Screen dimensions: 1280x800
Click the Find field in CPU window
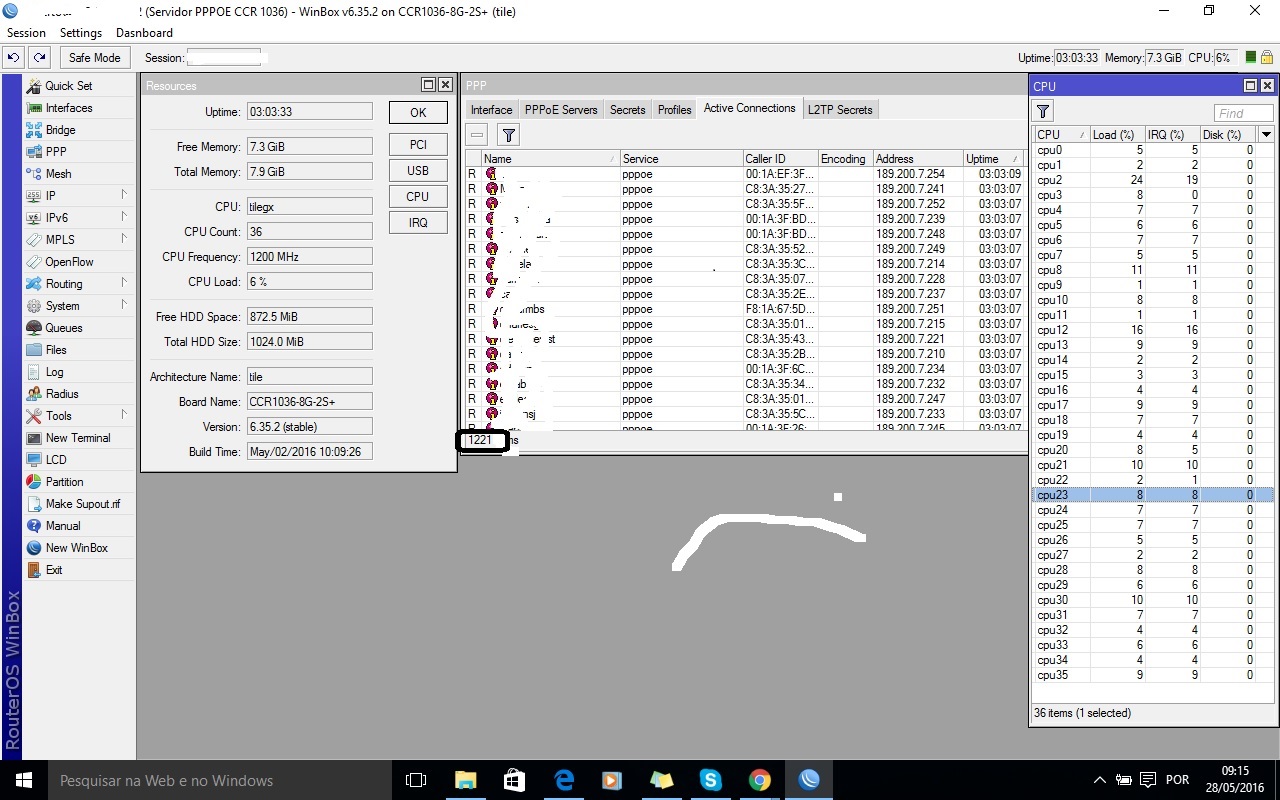(1244, 113)
